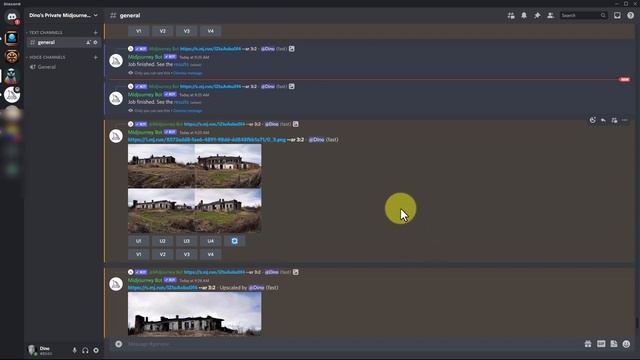Screen dimensions: 640x360
Task: Click U2 upscale button
Action: click(162, 241)
